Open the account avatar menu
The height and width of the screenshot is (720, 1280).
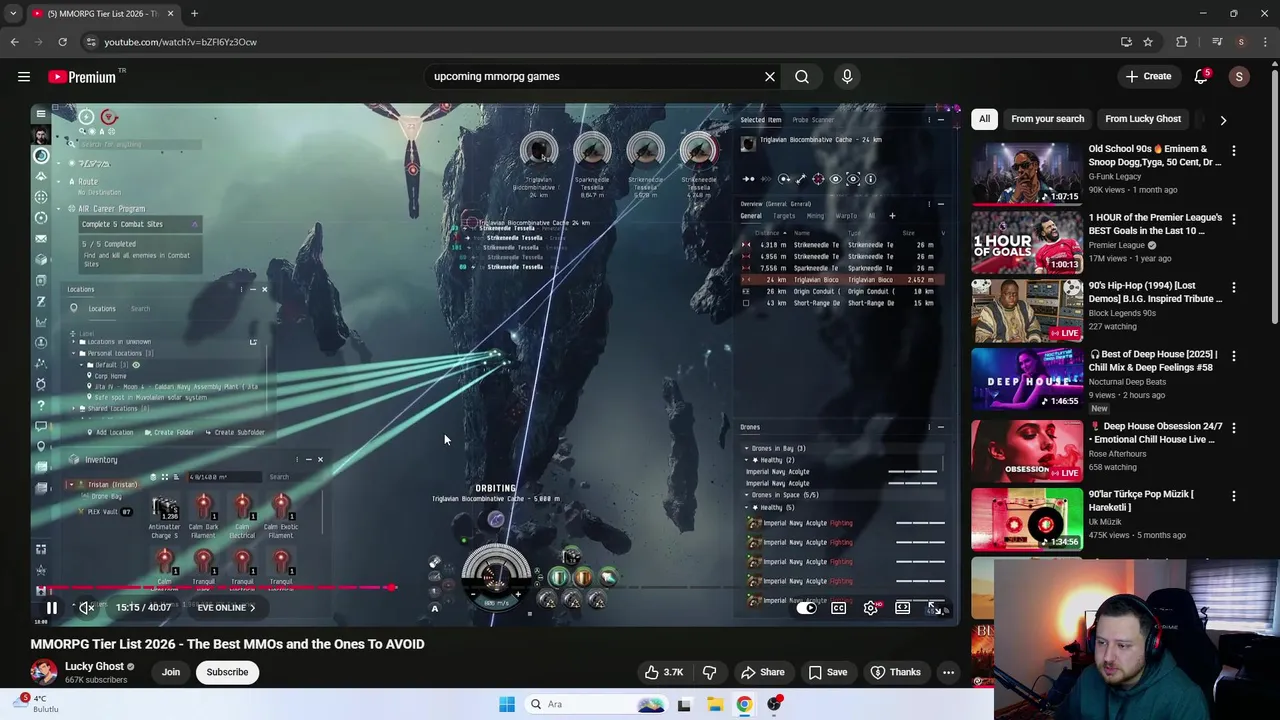(x=1239, y=76)
